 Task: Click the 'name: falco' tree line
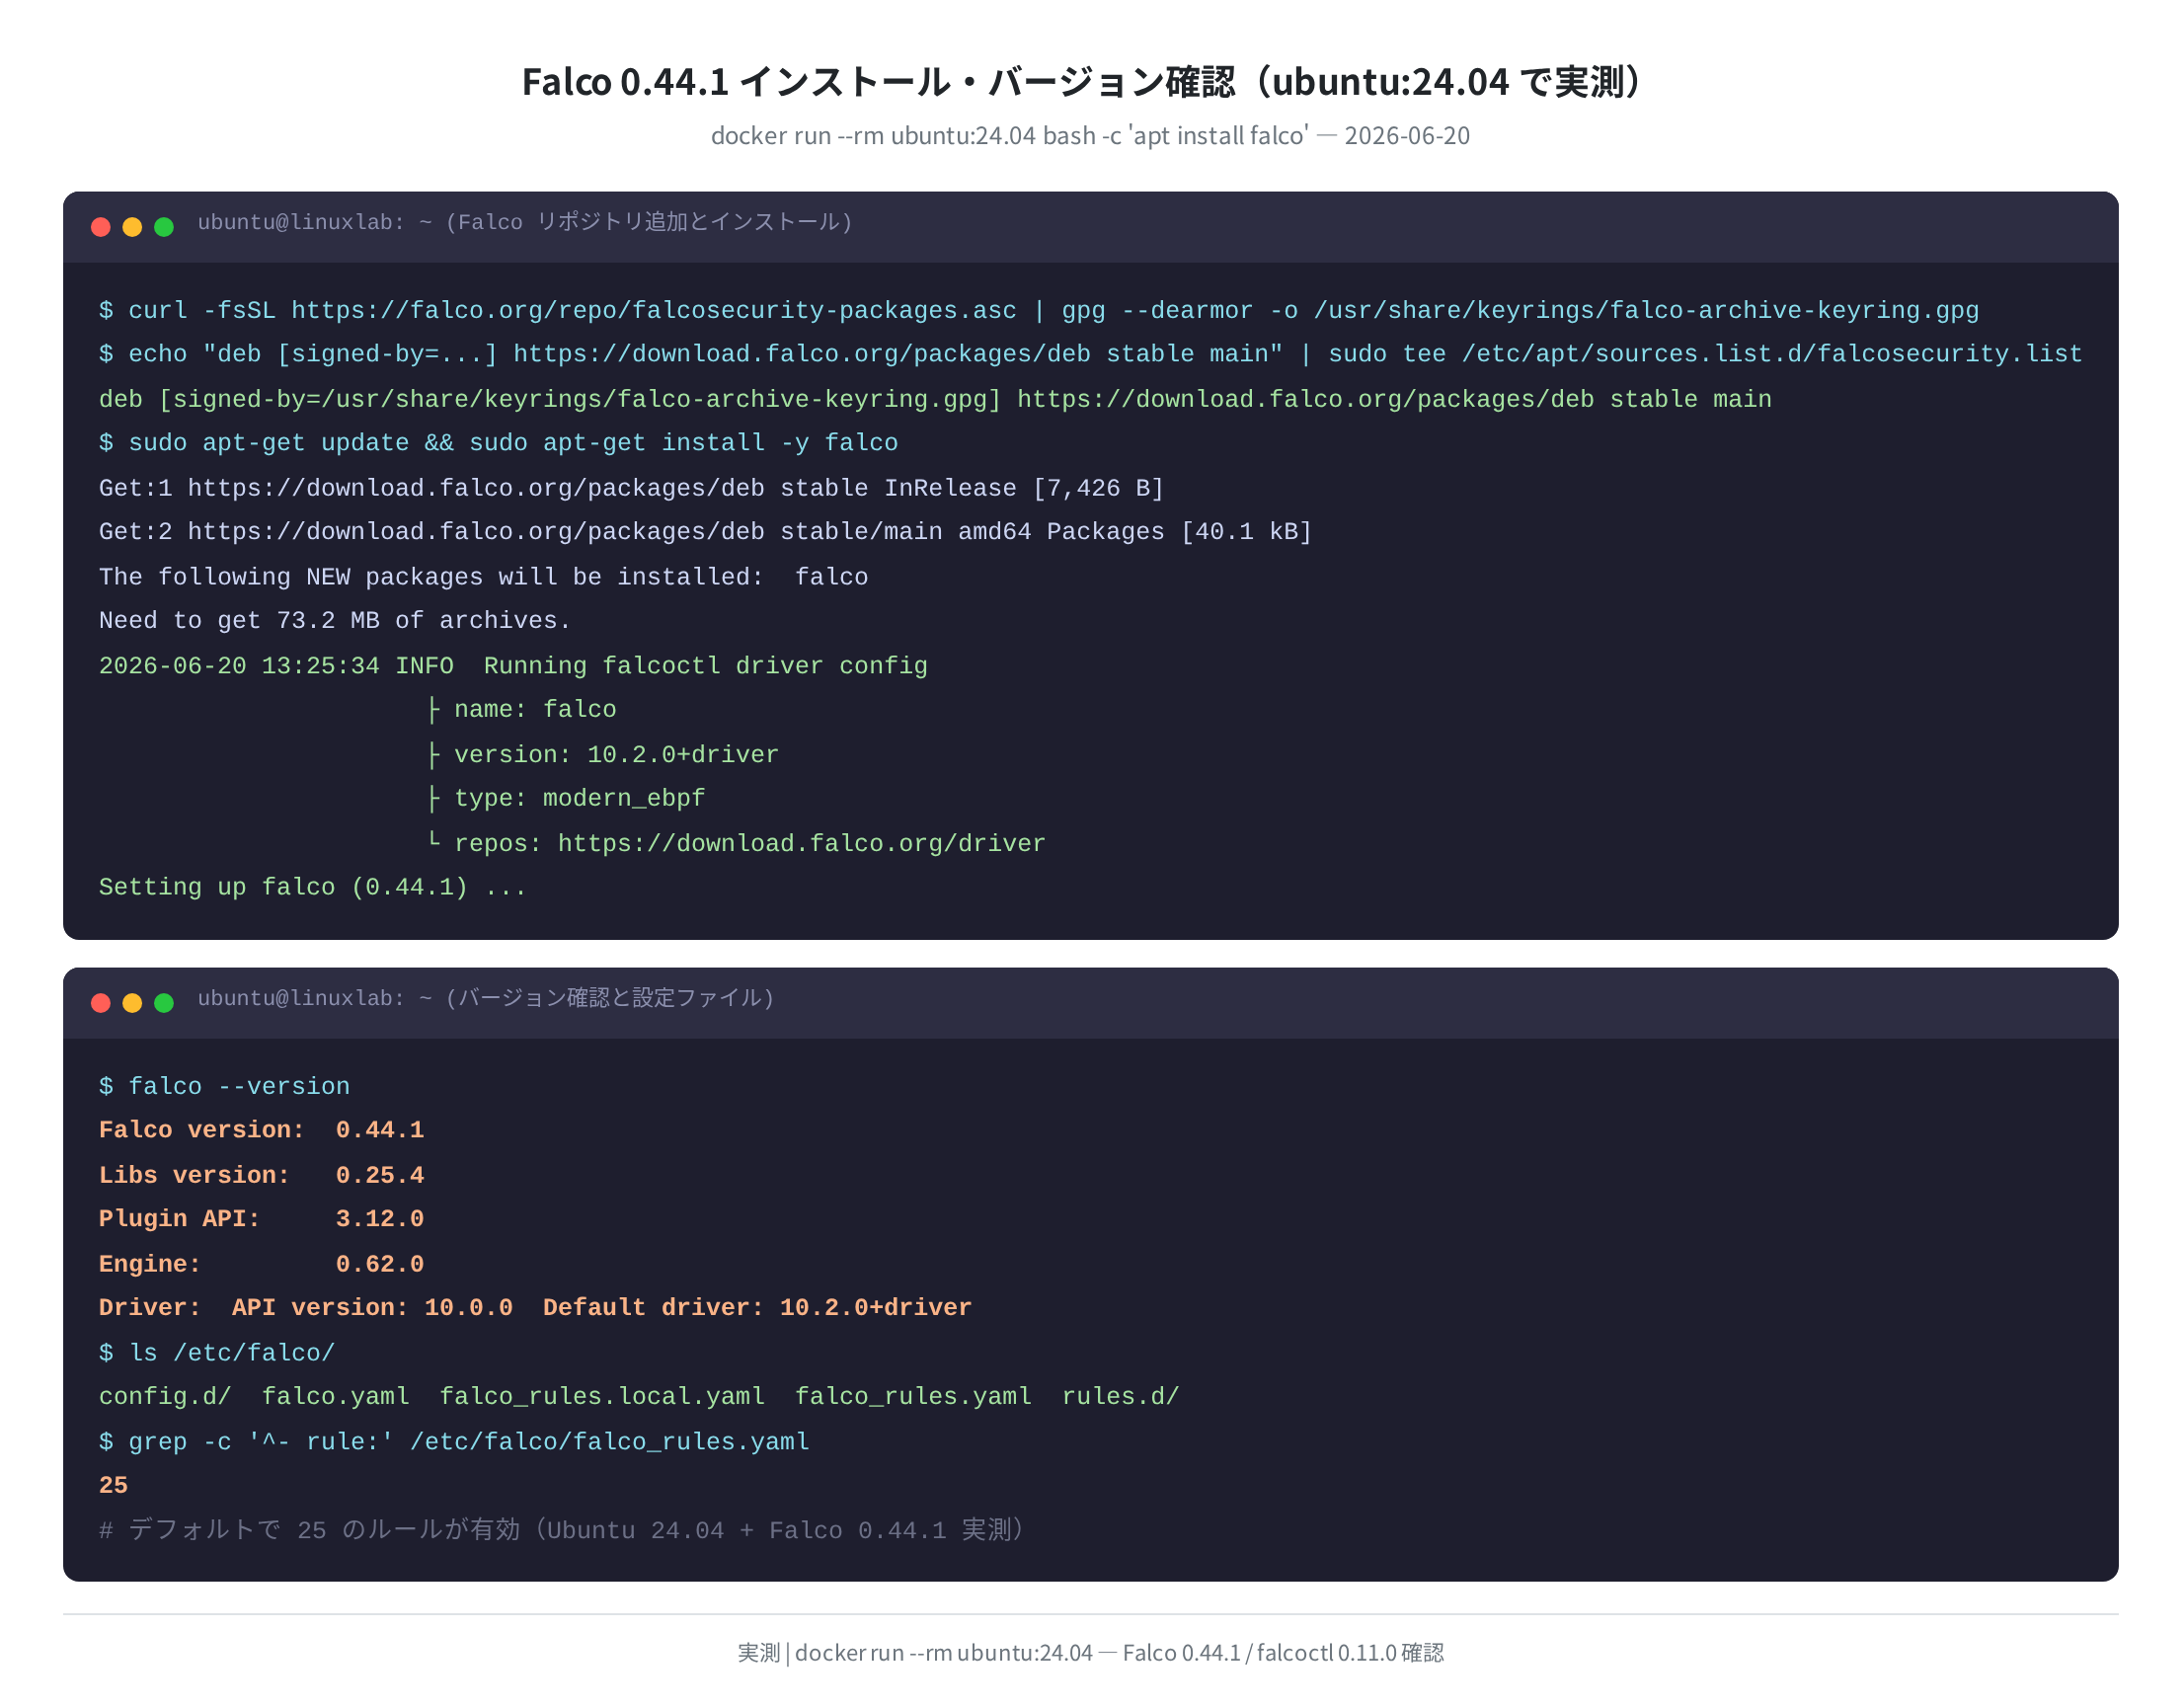[521, 710]
